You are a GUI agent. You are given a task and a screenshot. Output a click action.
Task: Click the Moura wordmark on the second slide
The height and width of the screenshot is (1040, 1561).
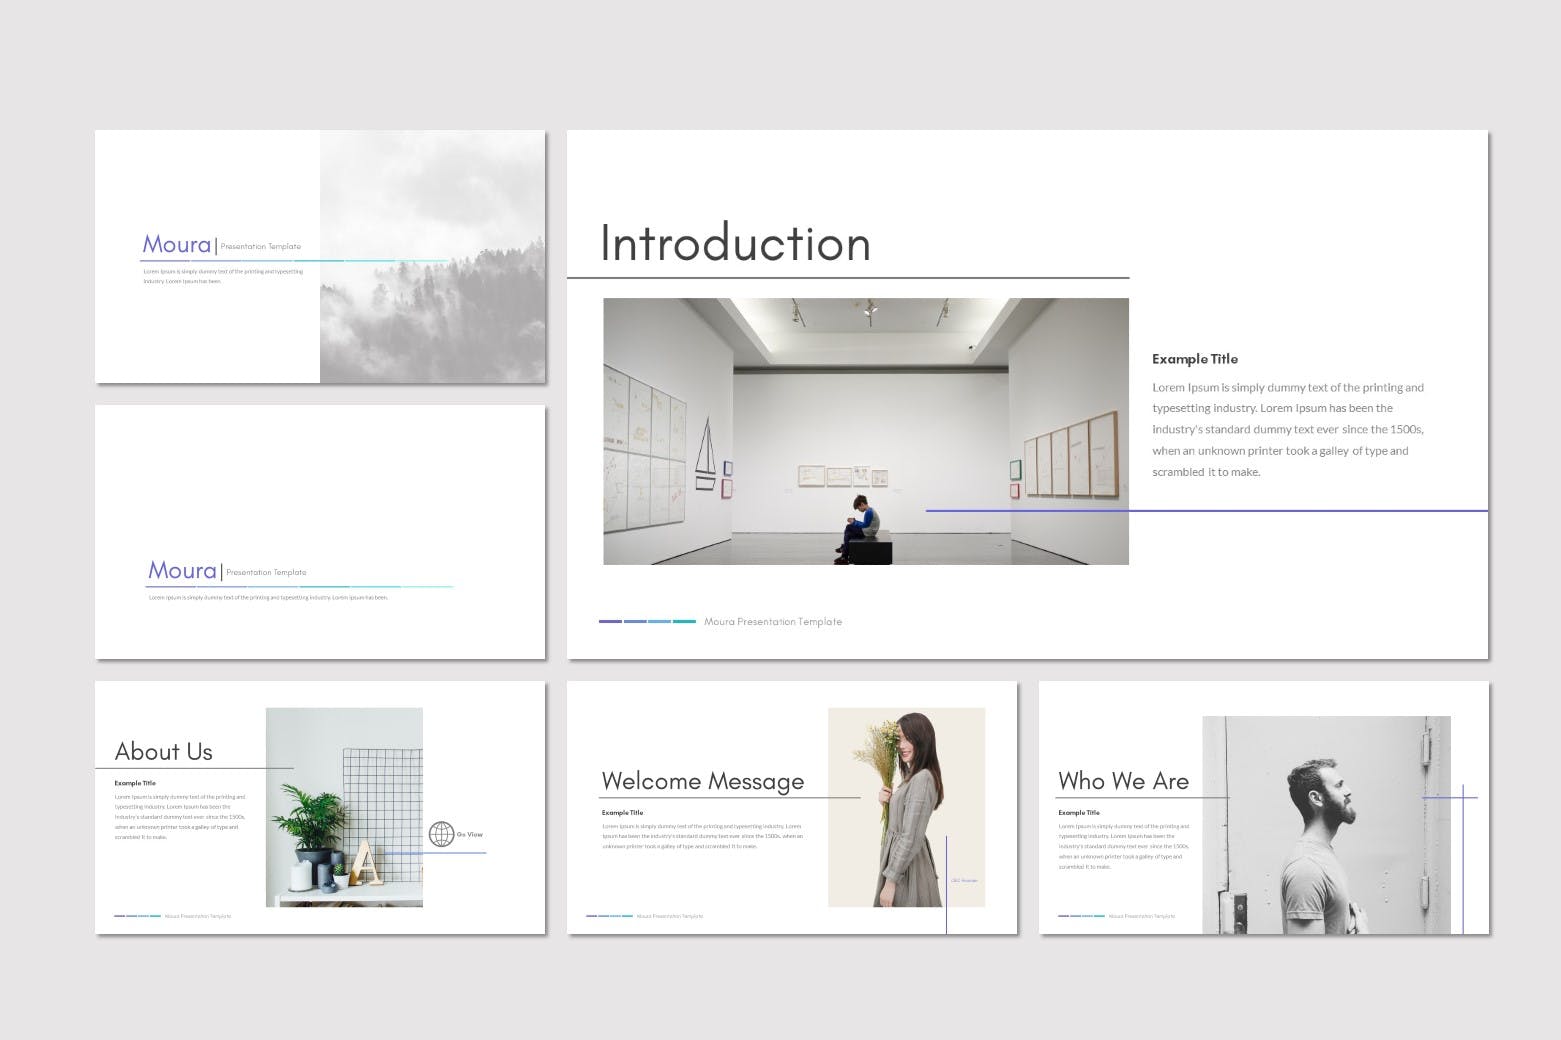(182, 570)
